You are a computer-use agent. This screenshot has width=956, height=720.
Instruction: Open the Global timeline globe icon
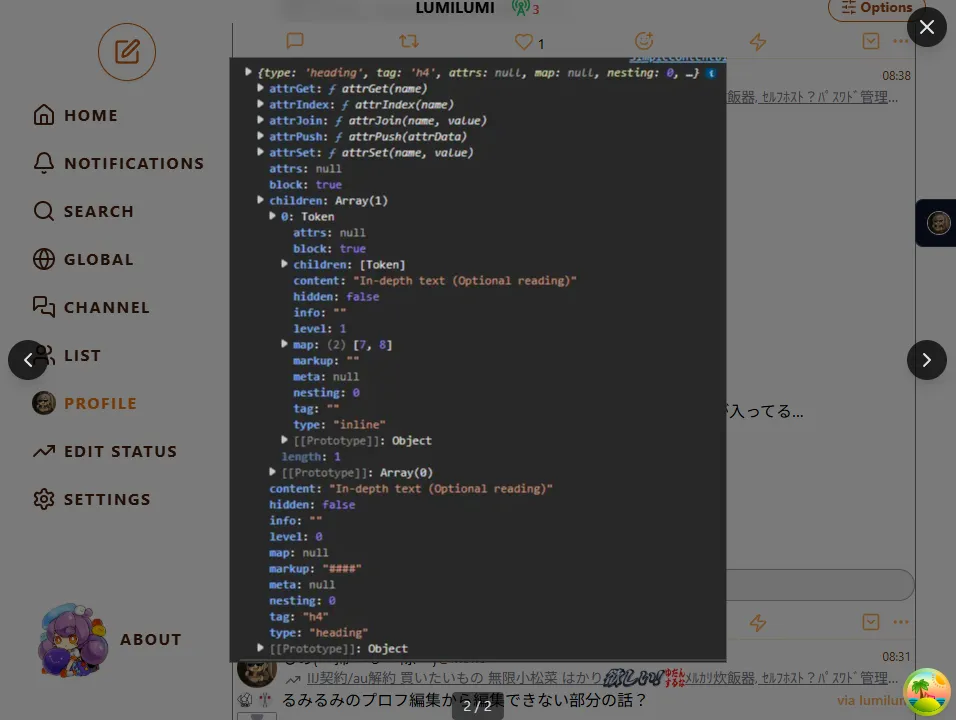click(44, 259)
